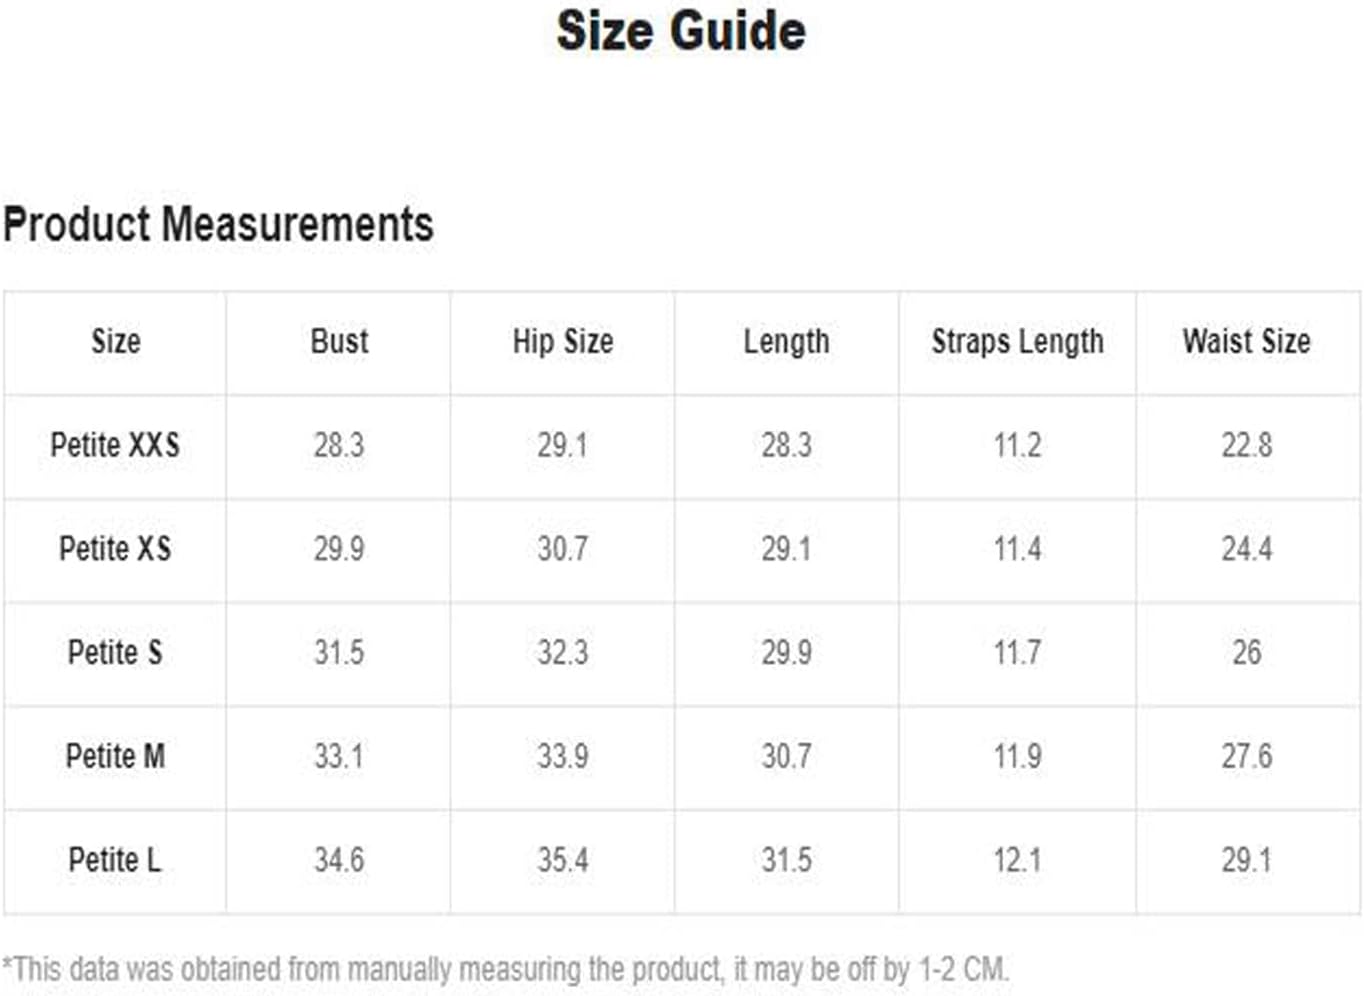Select the Petite S waist value 26

(x=1246, y=653)
